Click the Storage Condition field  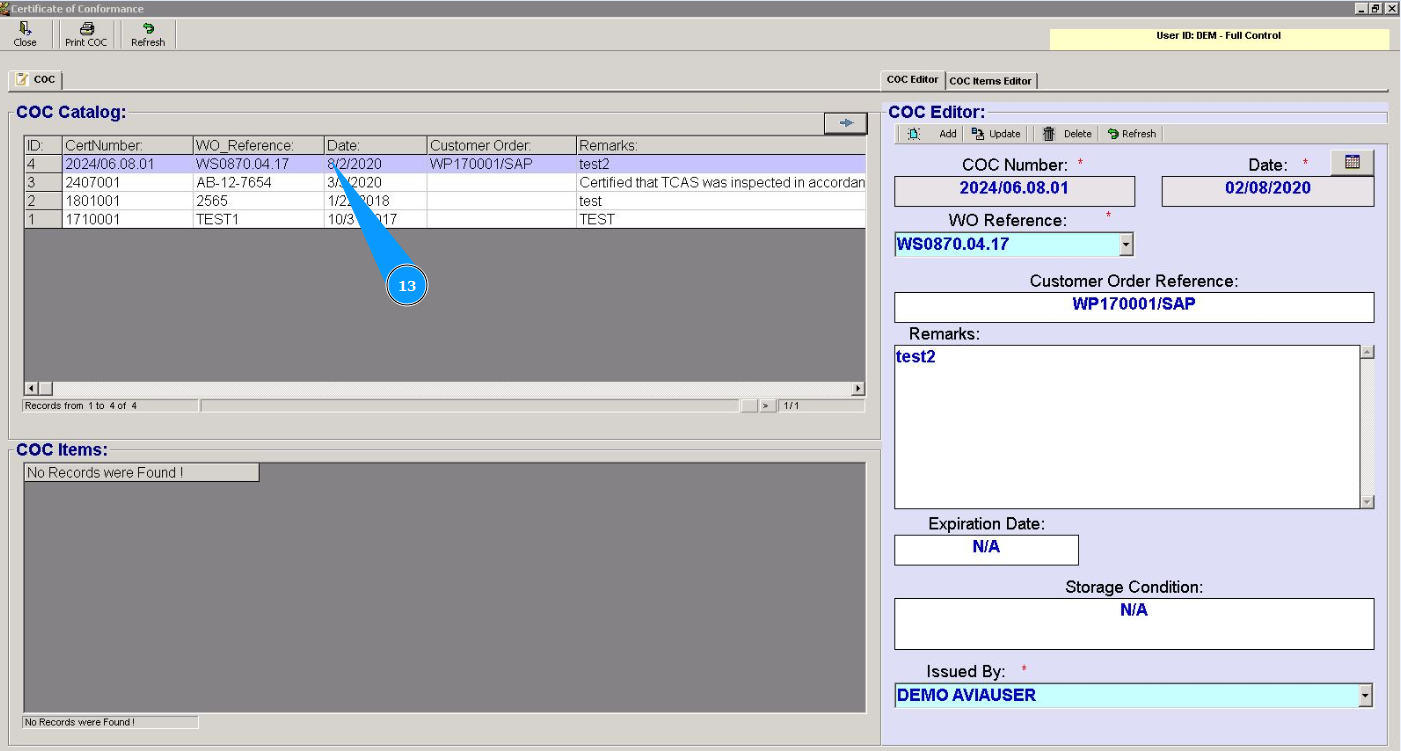[x=1134, y=624]
